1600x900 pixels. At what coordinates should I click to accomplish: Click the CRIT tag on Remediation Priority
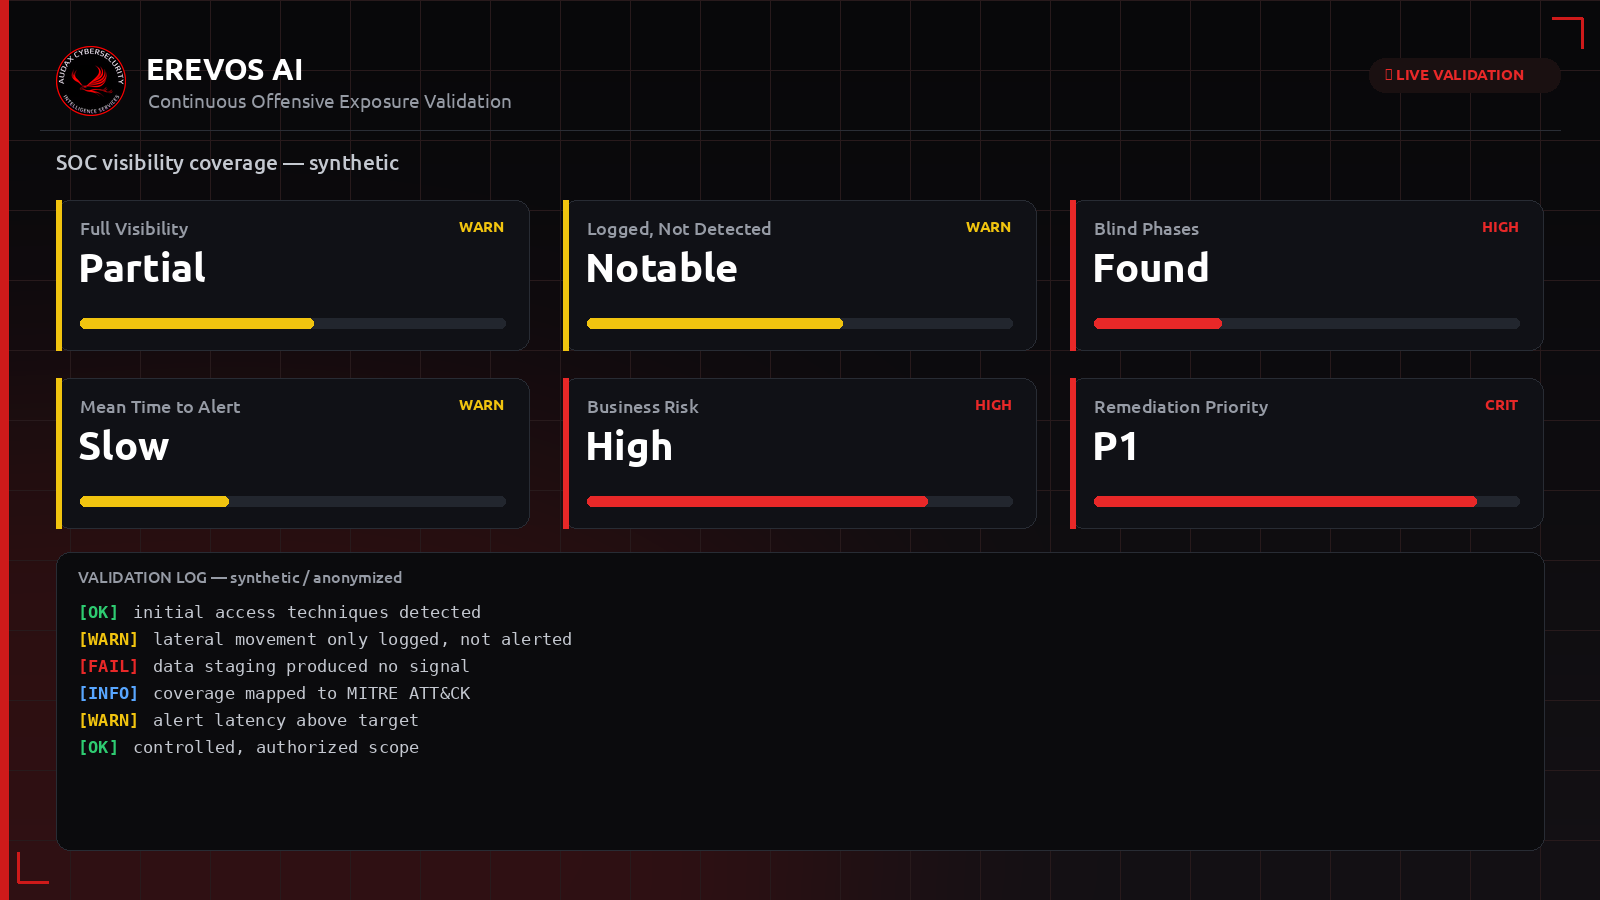pyautogui.click(x=1501, y=405)
